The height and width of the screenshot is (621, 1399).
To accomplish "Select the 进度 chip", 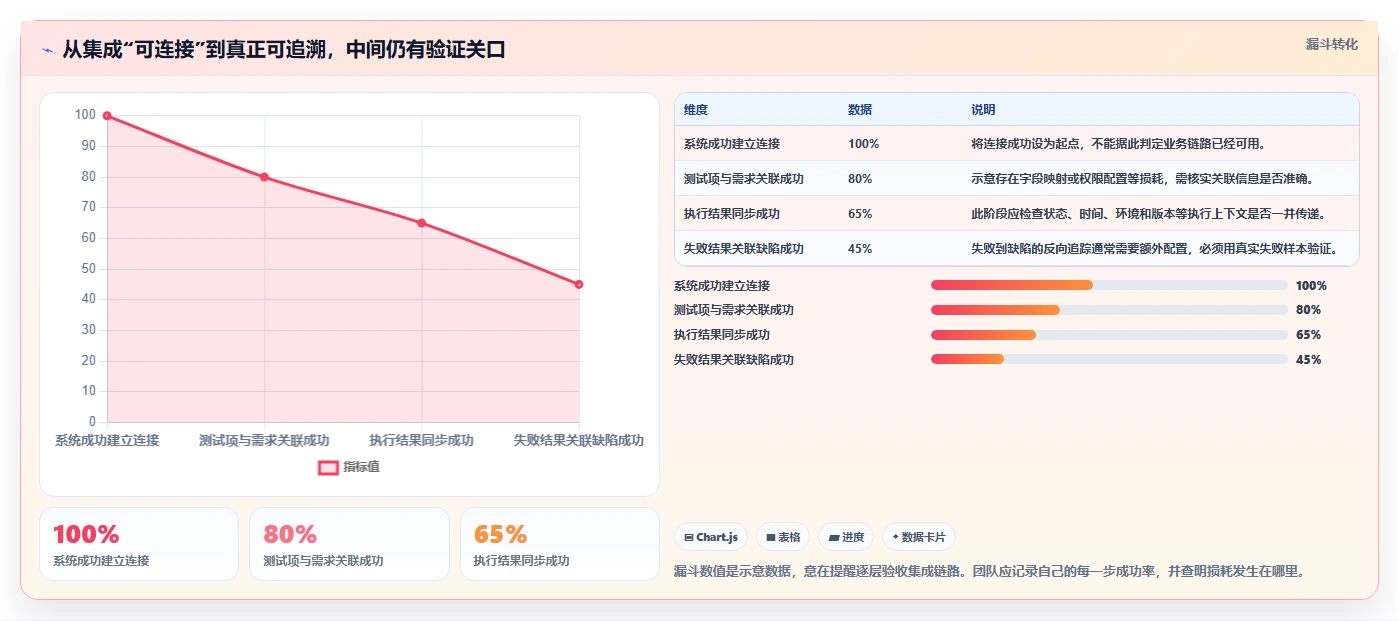I will [846, 537].
